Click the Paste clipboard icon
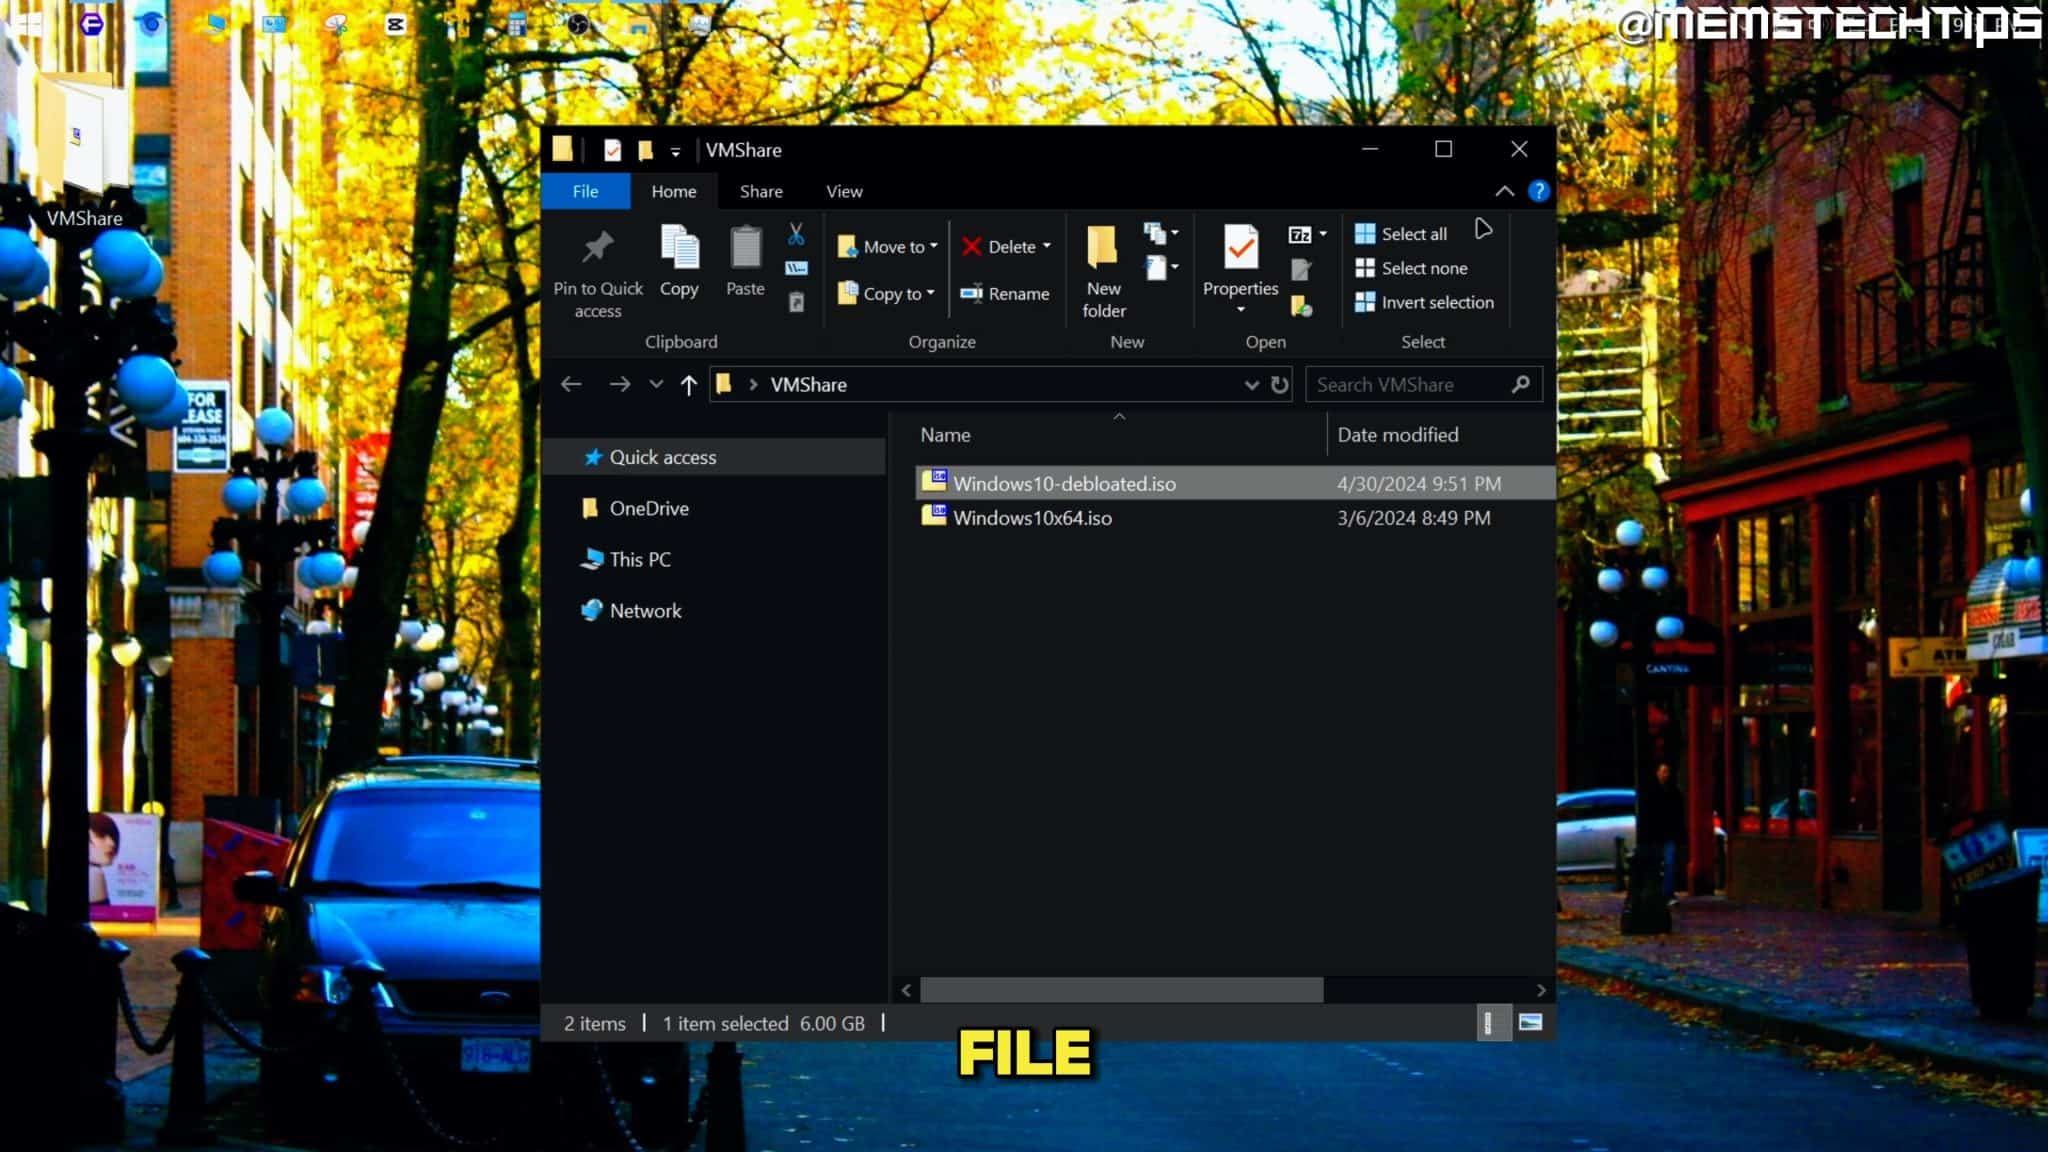Viewport: 2048px width, 1152px height. click(x=745, y=247)
